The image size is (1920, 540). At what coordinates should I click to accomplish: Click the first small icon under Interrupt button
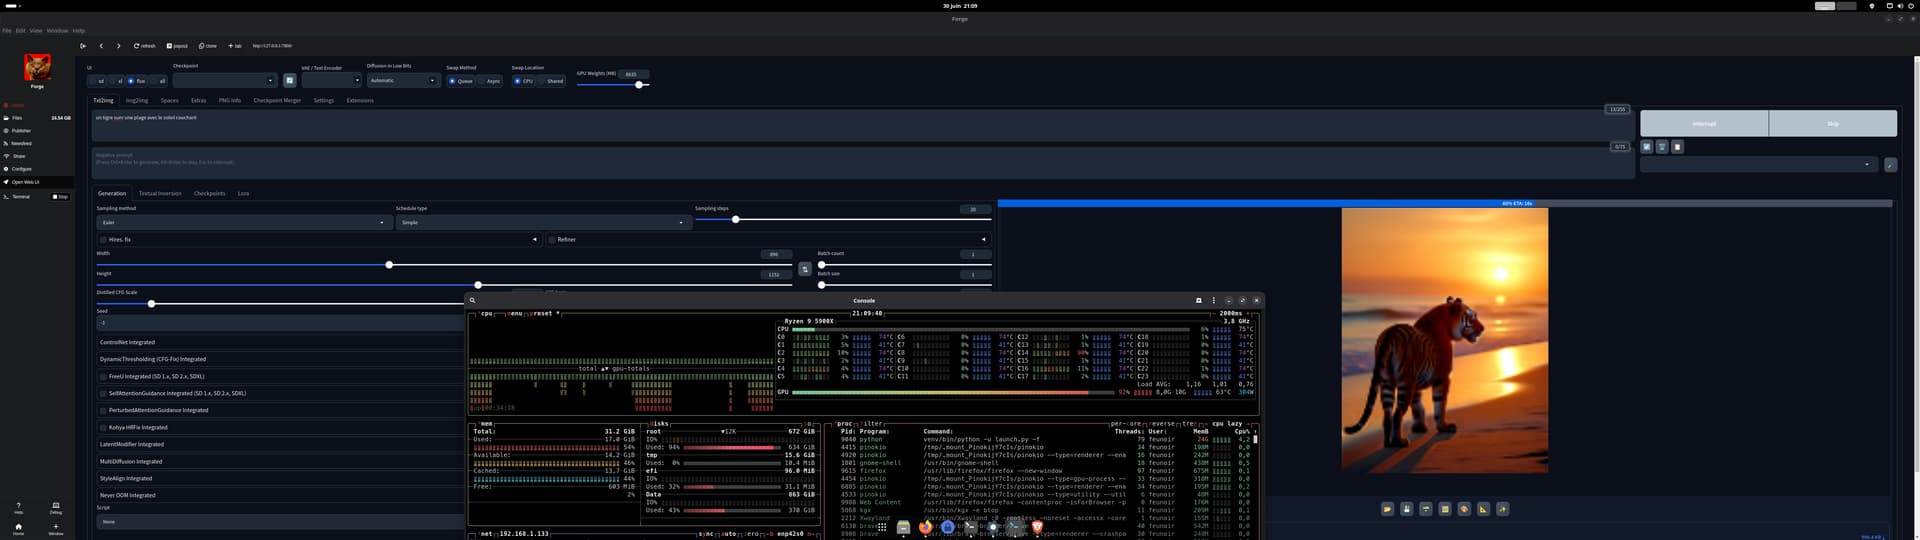(1646, 147)
